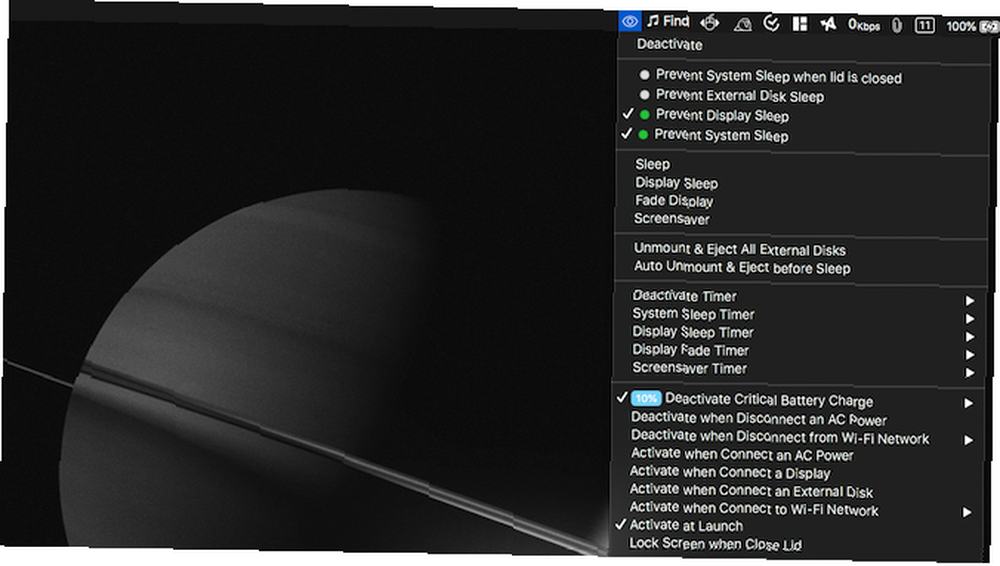
Task: Open the 0 Kbps network speed indicator
Action: coord(864,25)
